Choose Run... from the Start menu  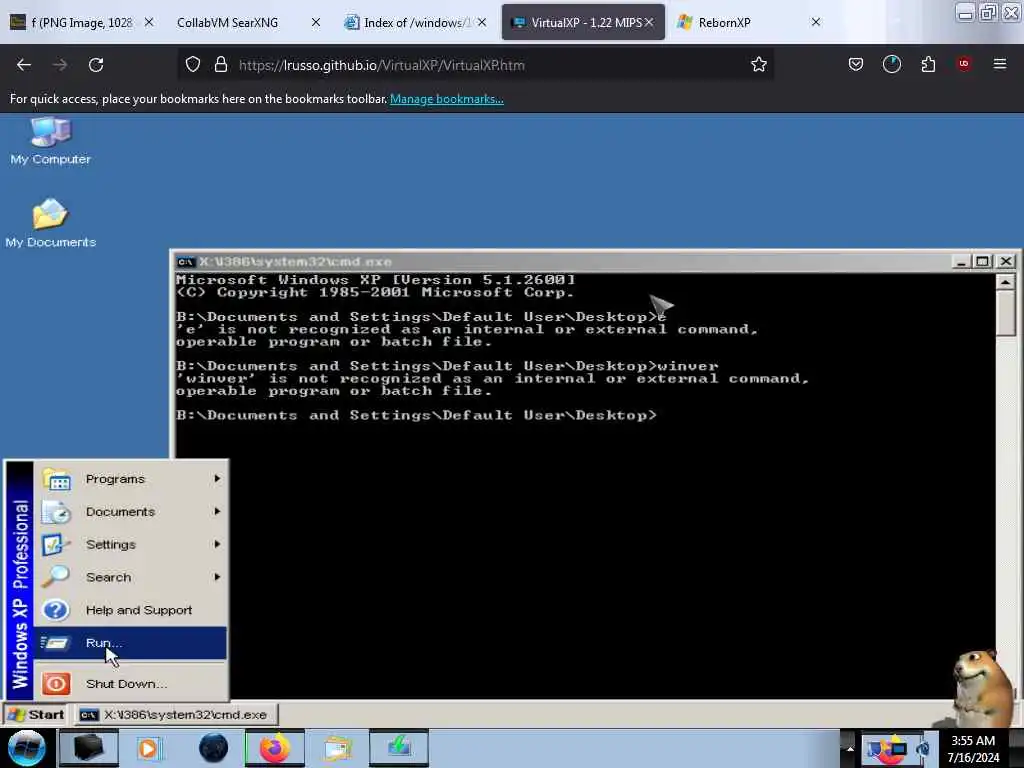(131, 643)
